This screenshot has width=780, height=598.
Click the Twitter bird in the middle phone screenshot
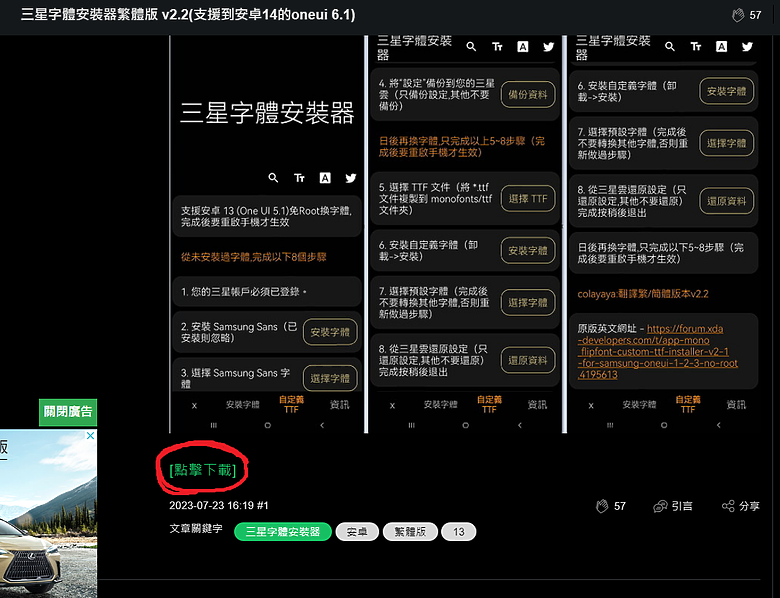[549, 47]
